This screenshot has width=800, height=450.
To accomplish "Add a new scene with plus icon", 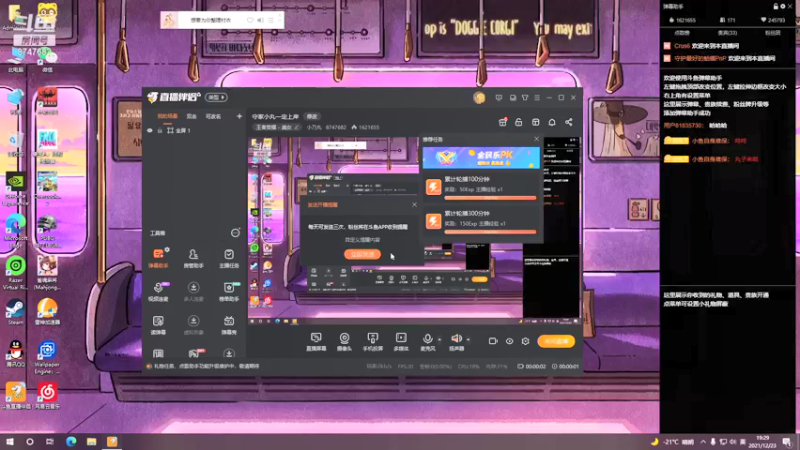I will pyautogui.click(x=239, y=116).
